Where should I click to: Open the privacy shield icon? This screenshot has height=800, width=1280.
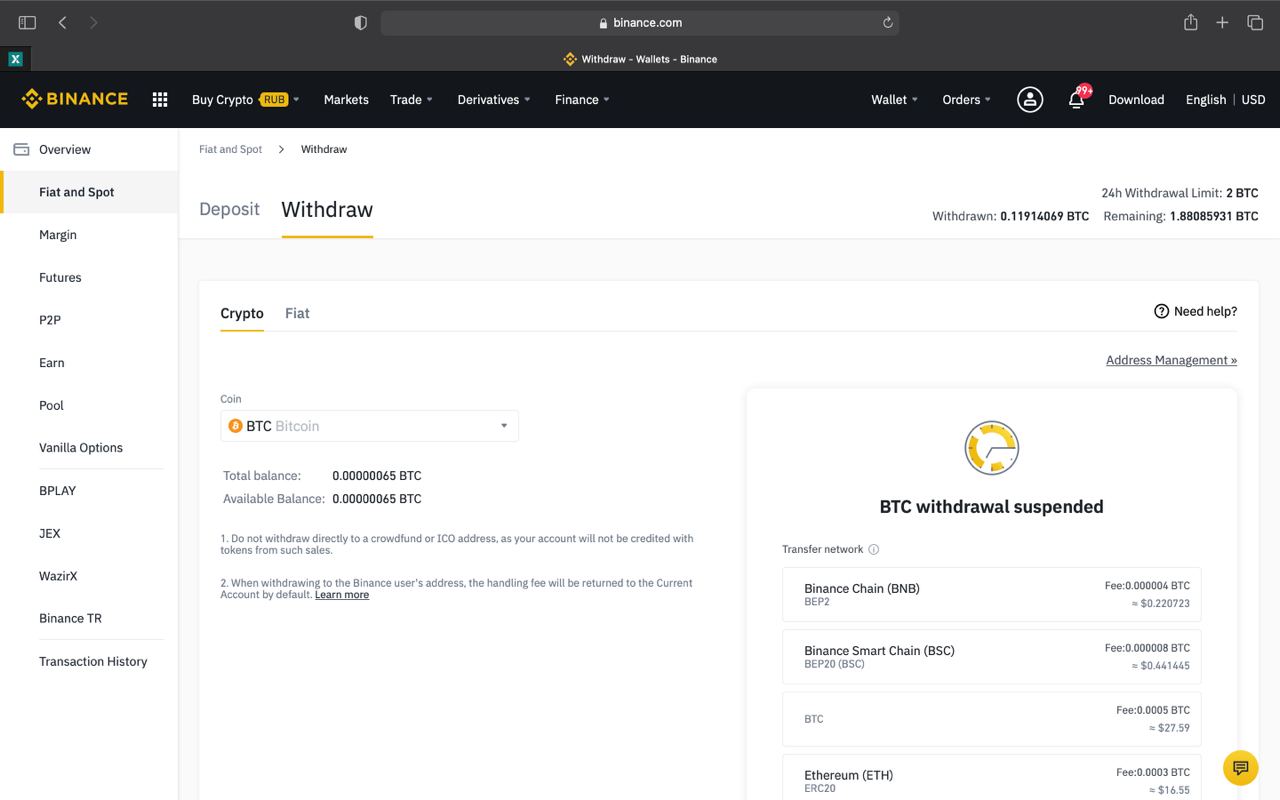[361, 22]
